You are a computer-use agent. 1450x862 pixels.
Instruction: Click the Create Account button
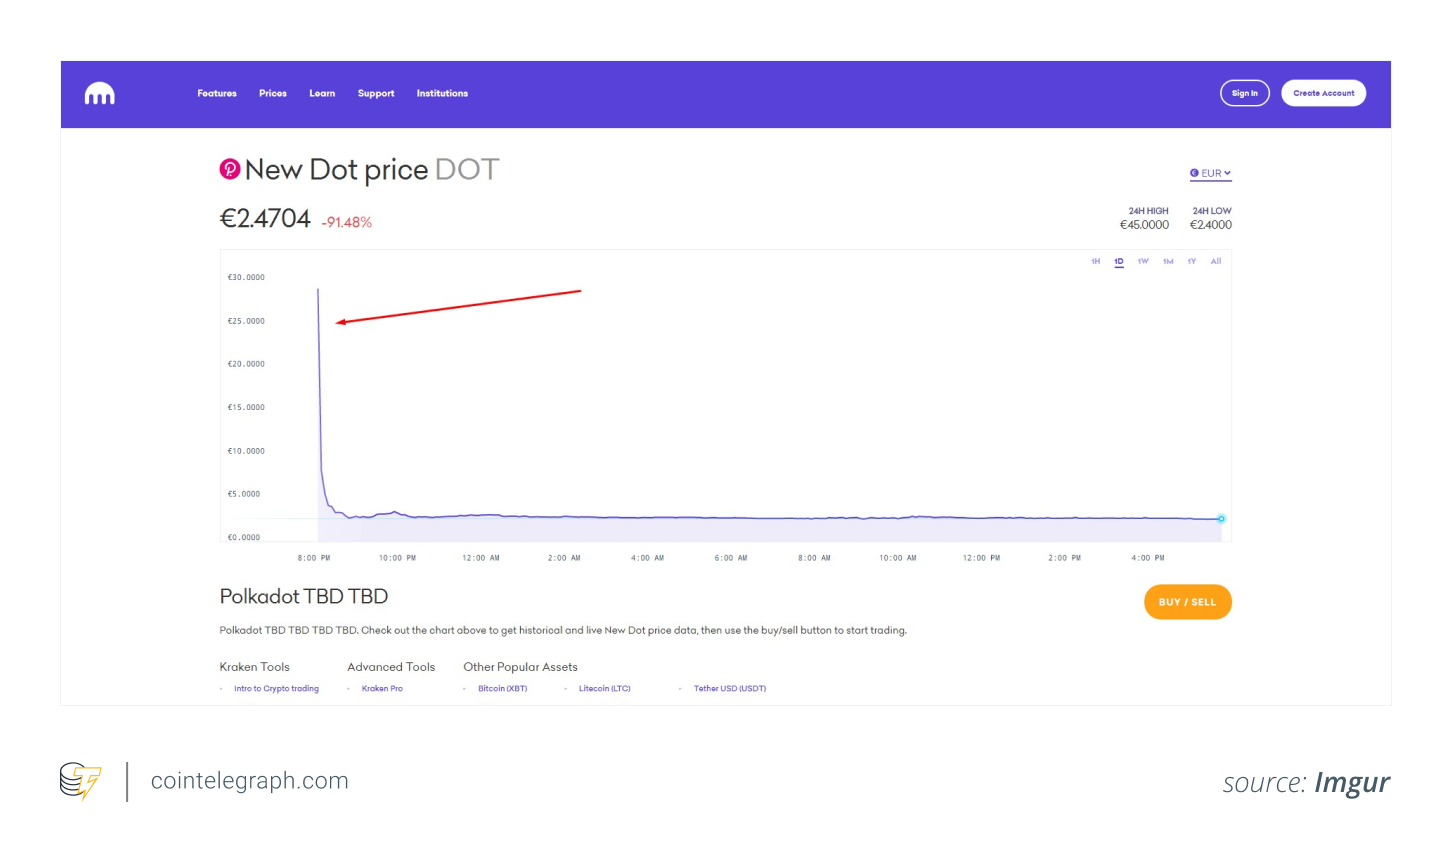tap(1324, 93)
